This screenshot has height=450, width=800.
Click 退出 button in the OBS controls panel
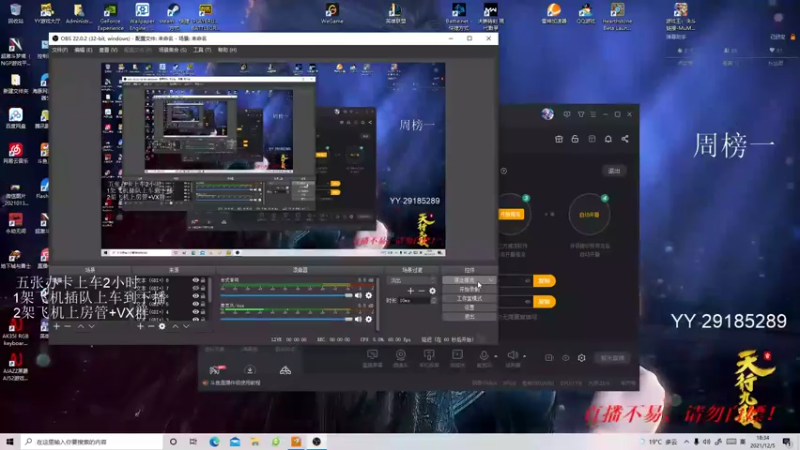point(469,316)
